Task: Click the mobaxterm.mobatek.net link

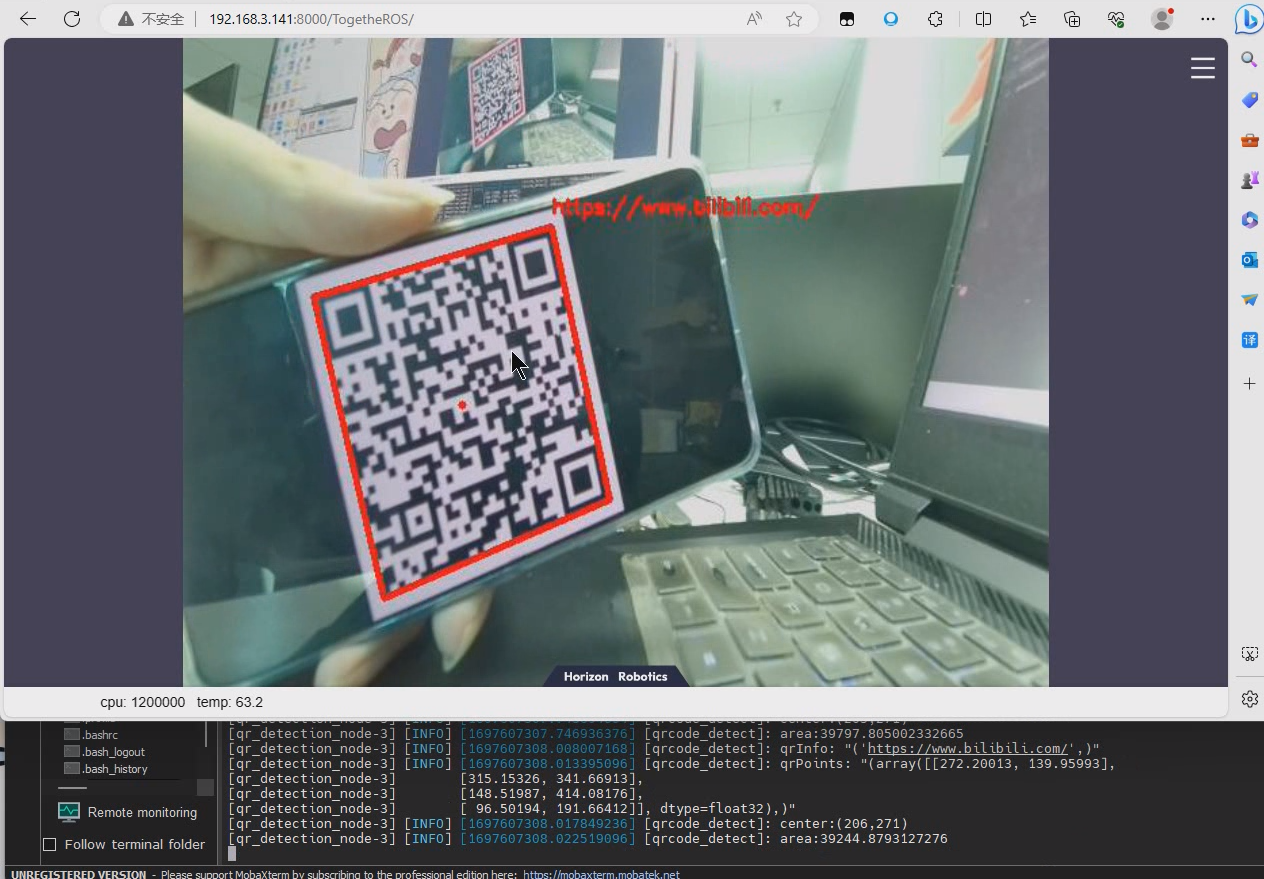Action: pos(601,874)
